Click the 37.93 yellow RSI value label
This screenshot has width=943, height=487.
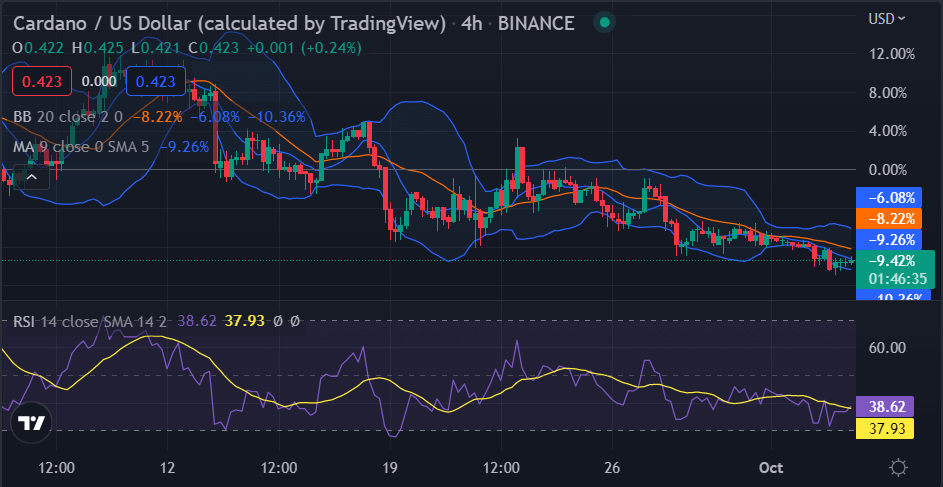884,428
